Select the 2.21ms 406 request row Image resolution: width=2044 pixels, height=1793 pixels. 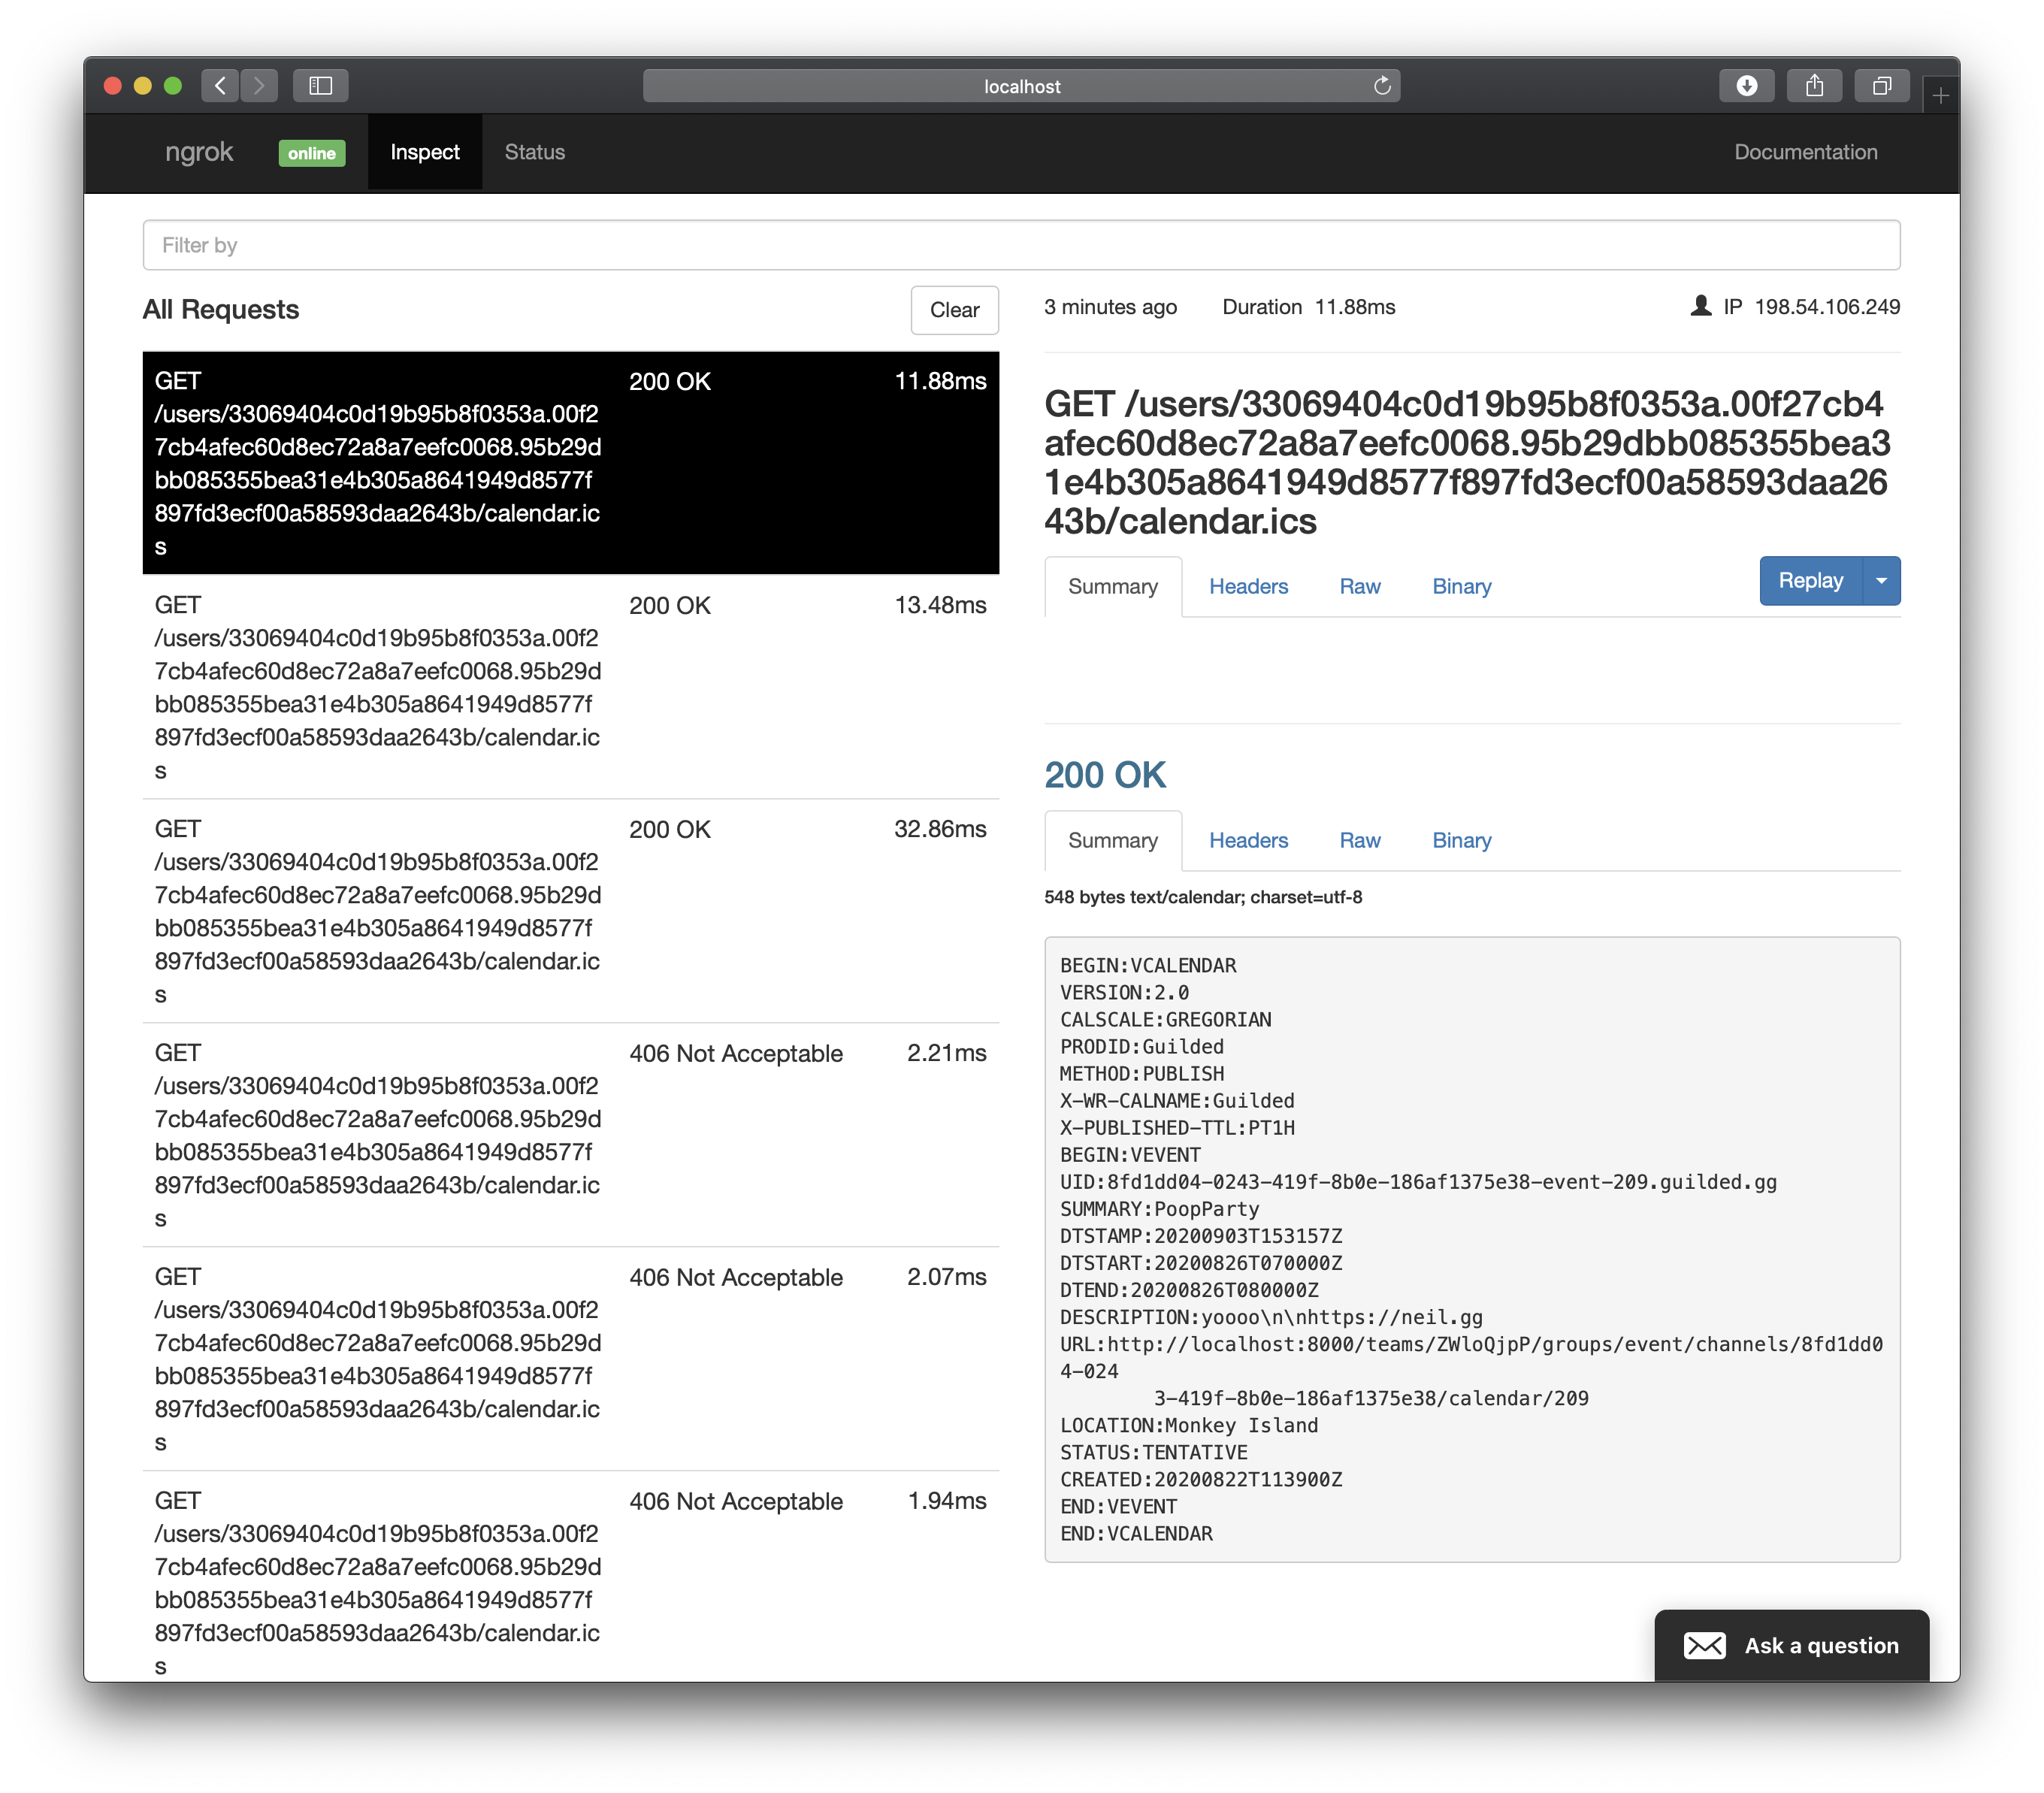(x=570, y=1135)
